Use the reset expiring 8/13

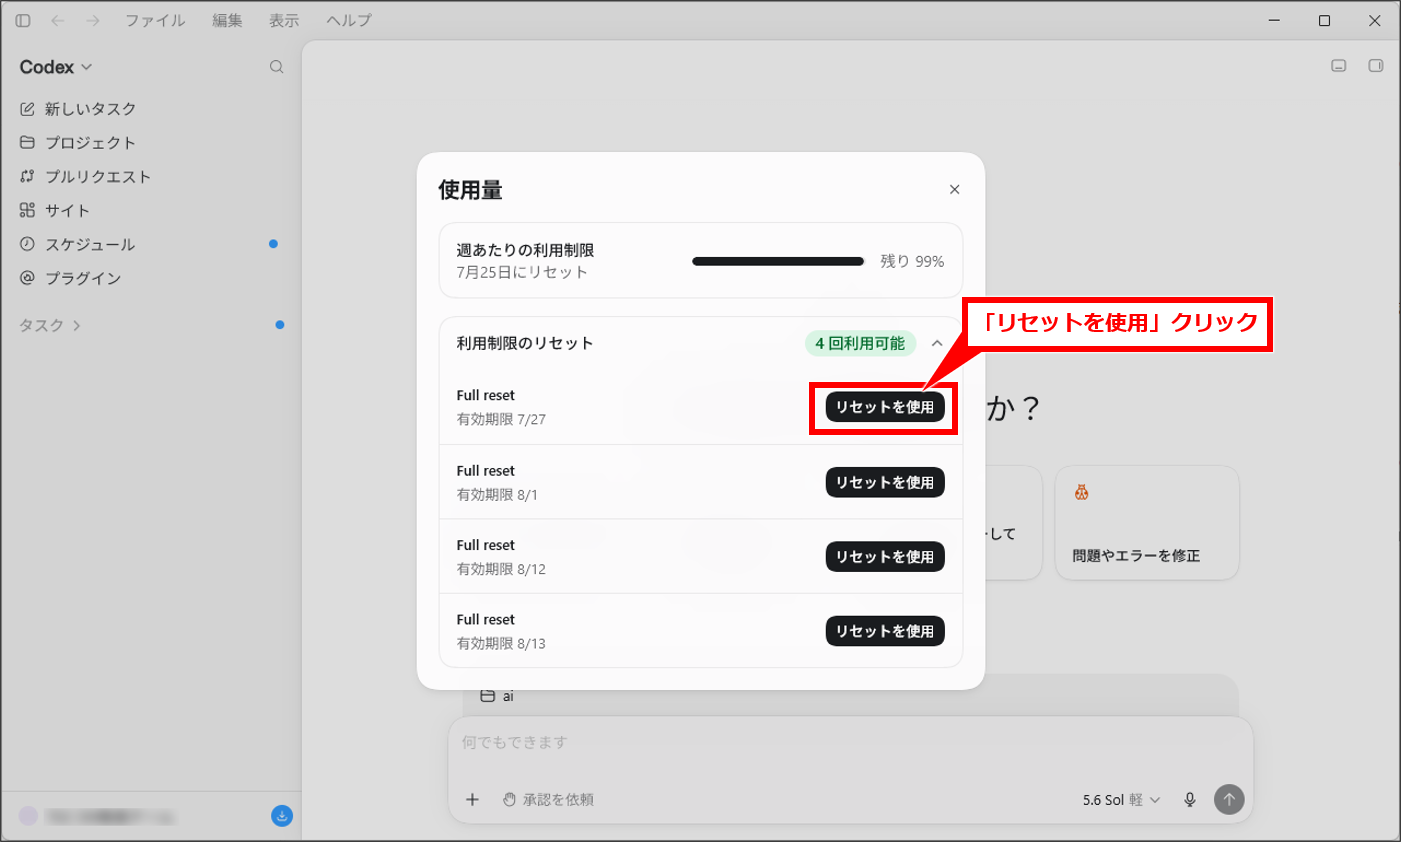pos(885,631)
